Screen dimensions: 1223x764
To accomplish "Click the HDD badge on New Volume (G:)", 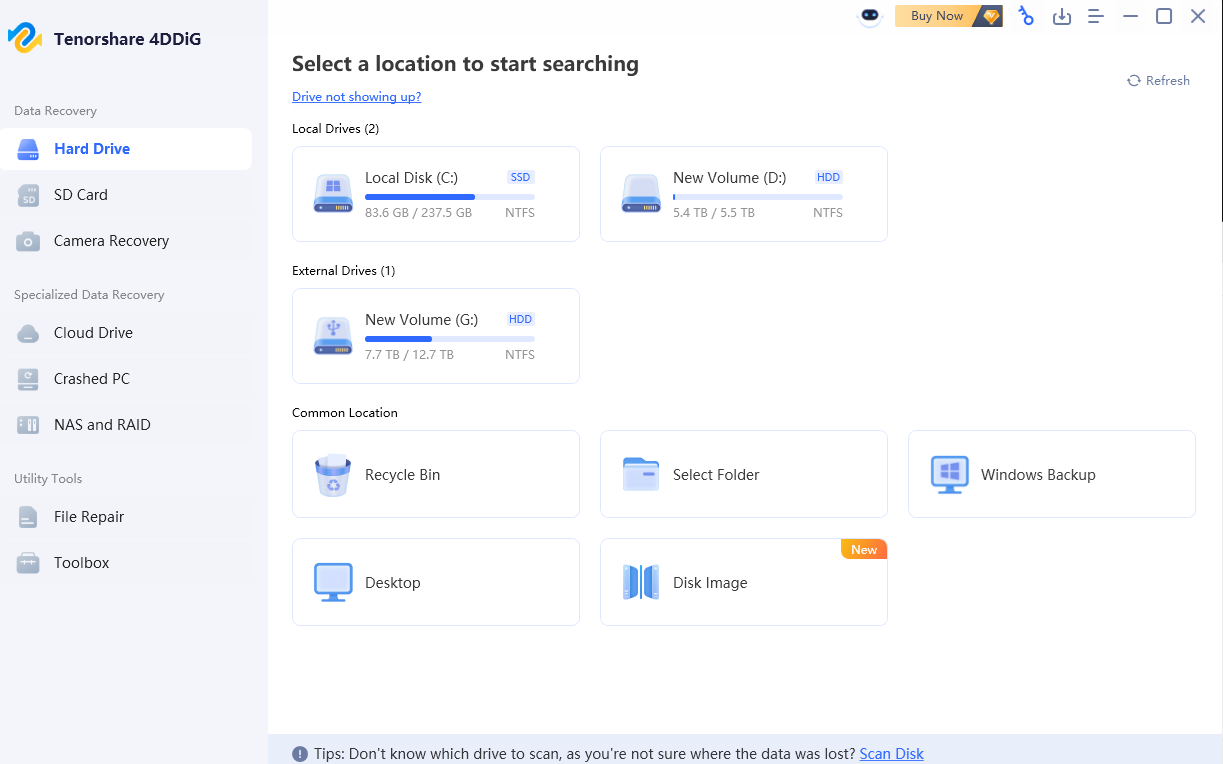I will point(521,319).
